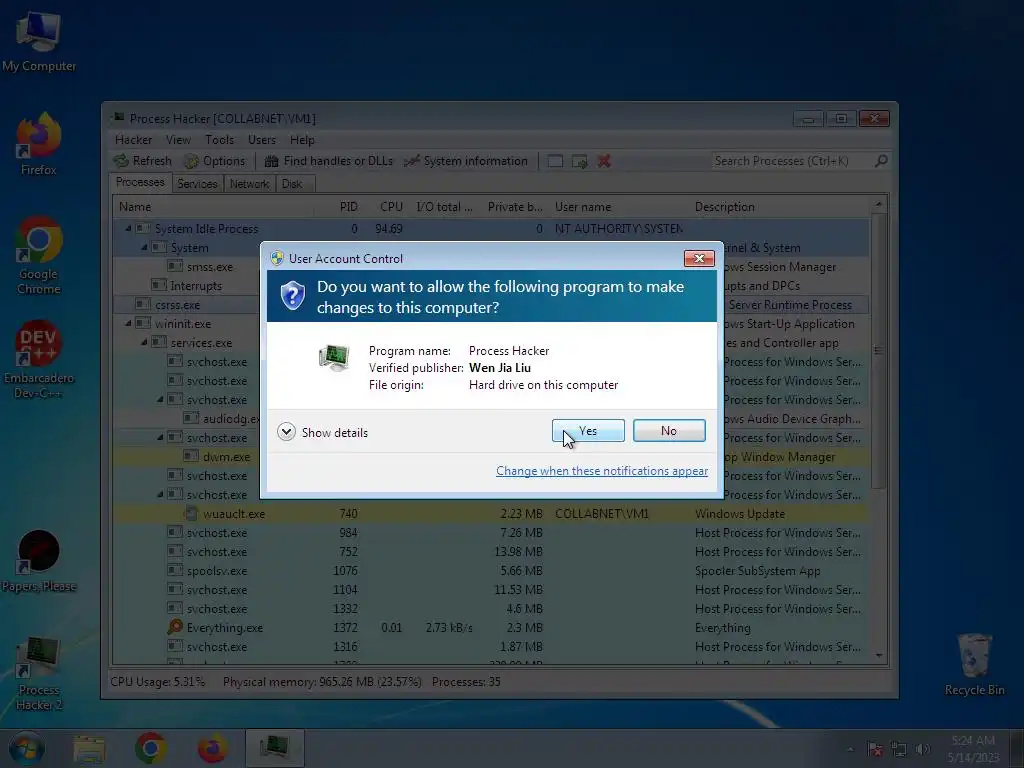Collapse the services.exe tree node

coord(144,342)
